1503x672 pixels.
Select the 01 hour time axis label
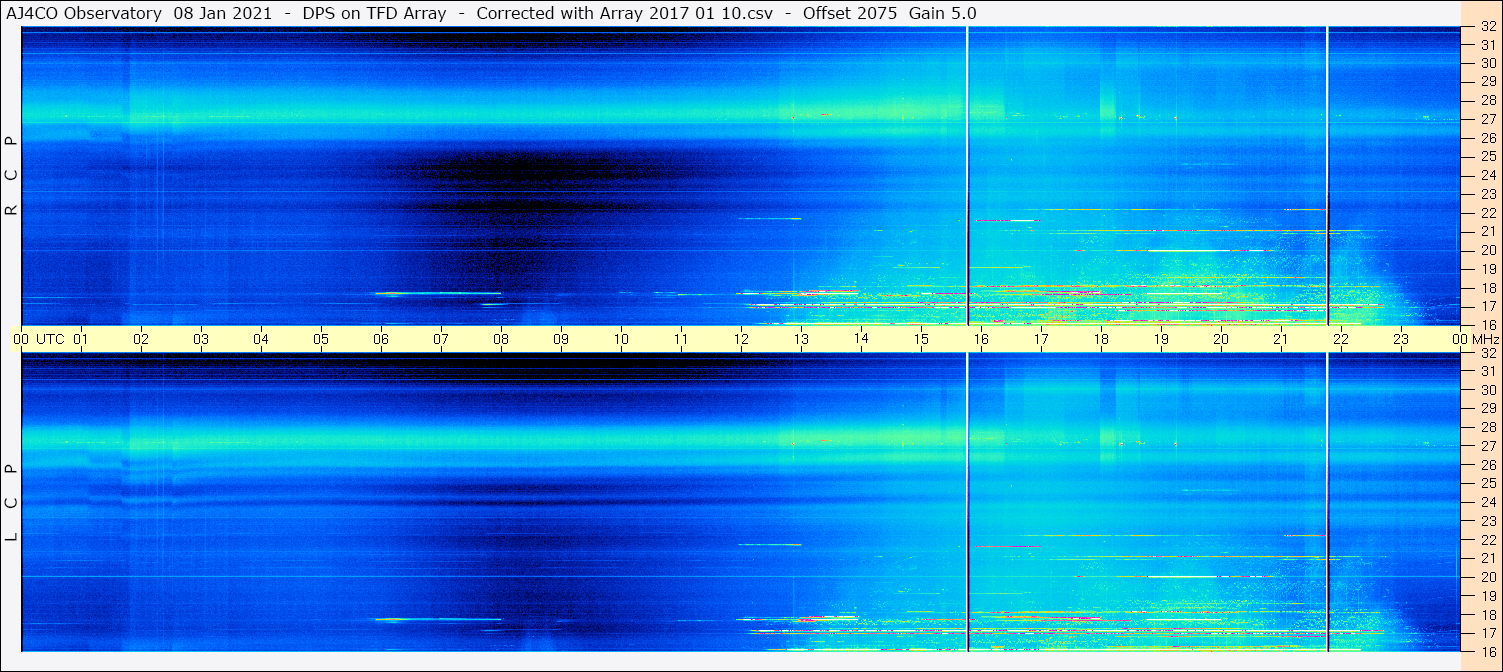(81, 339)
